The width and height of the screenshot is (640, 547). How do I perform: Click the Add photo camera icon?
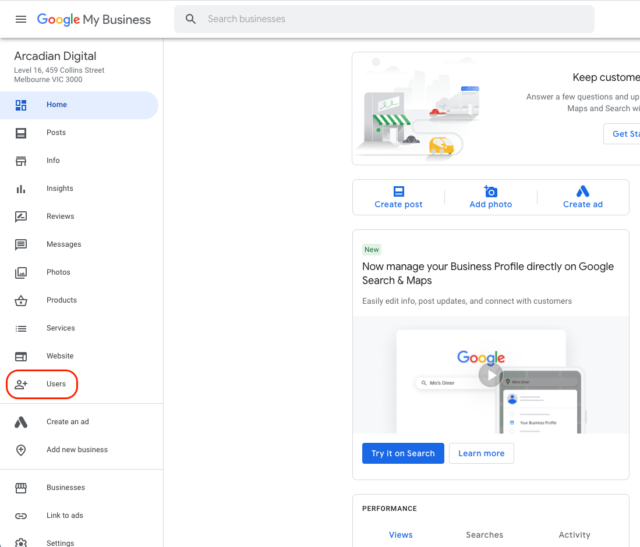coord(490,191)
